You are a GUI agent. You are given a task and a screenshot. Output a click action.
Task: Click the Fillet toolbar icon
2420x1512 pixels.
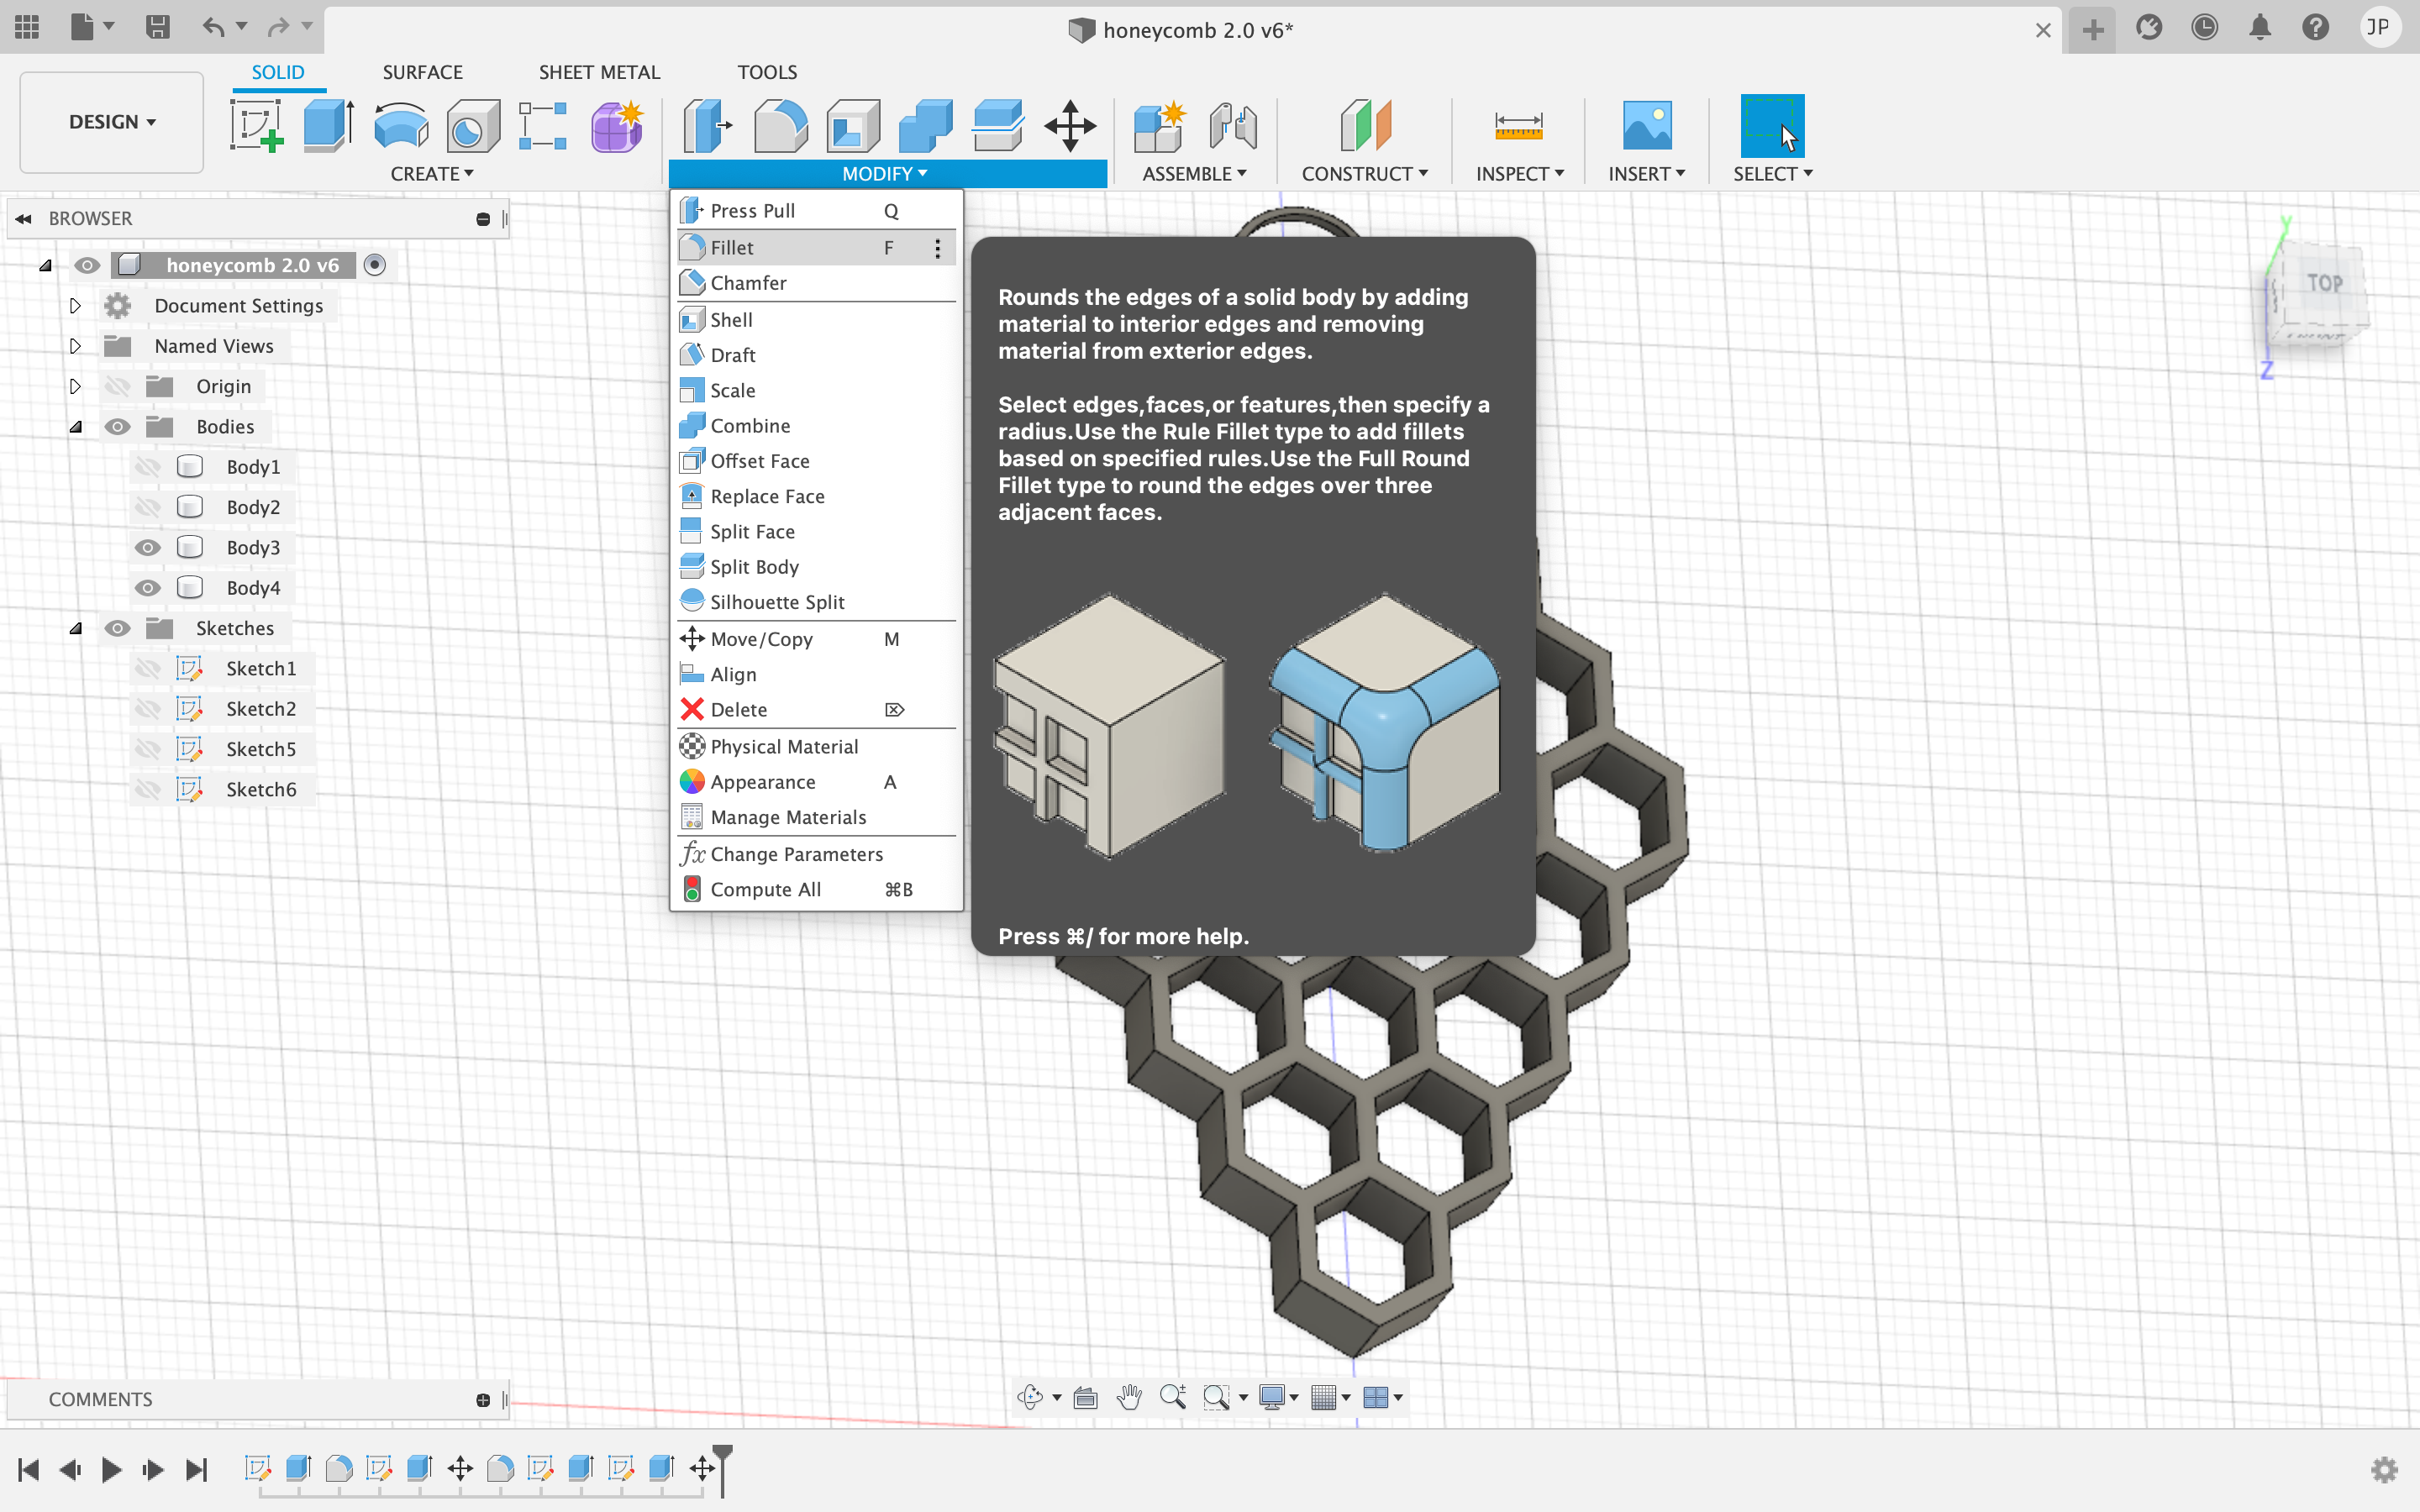coord(780,126)
